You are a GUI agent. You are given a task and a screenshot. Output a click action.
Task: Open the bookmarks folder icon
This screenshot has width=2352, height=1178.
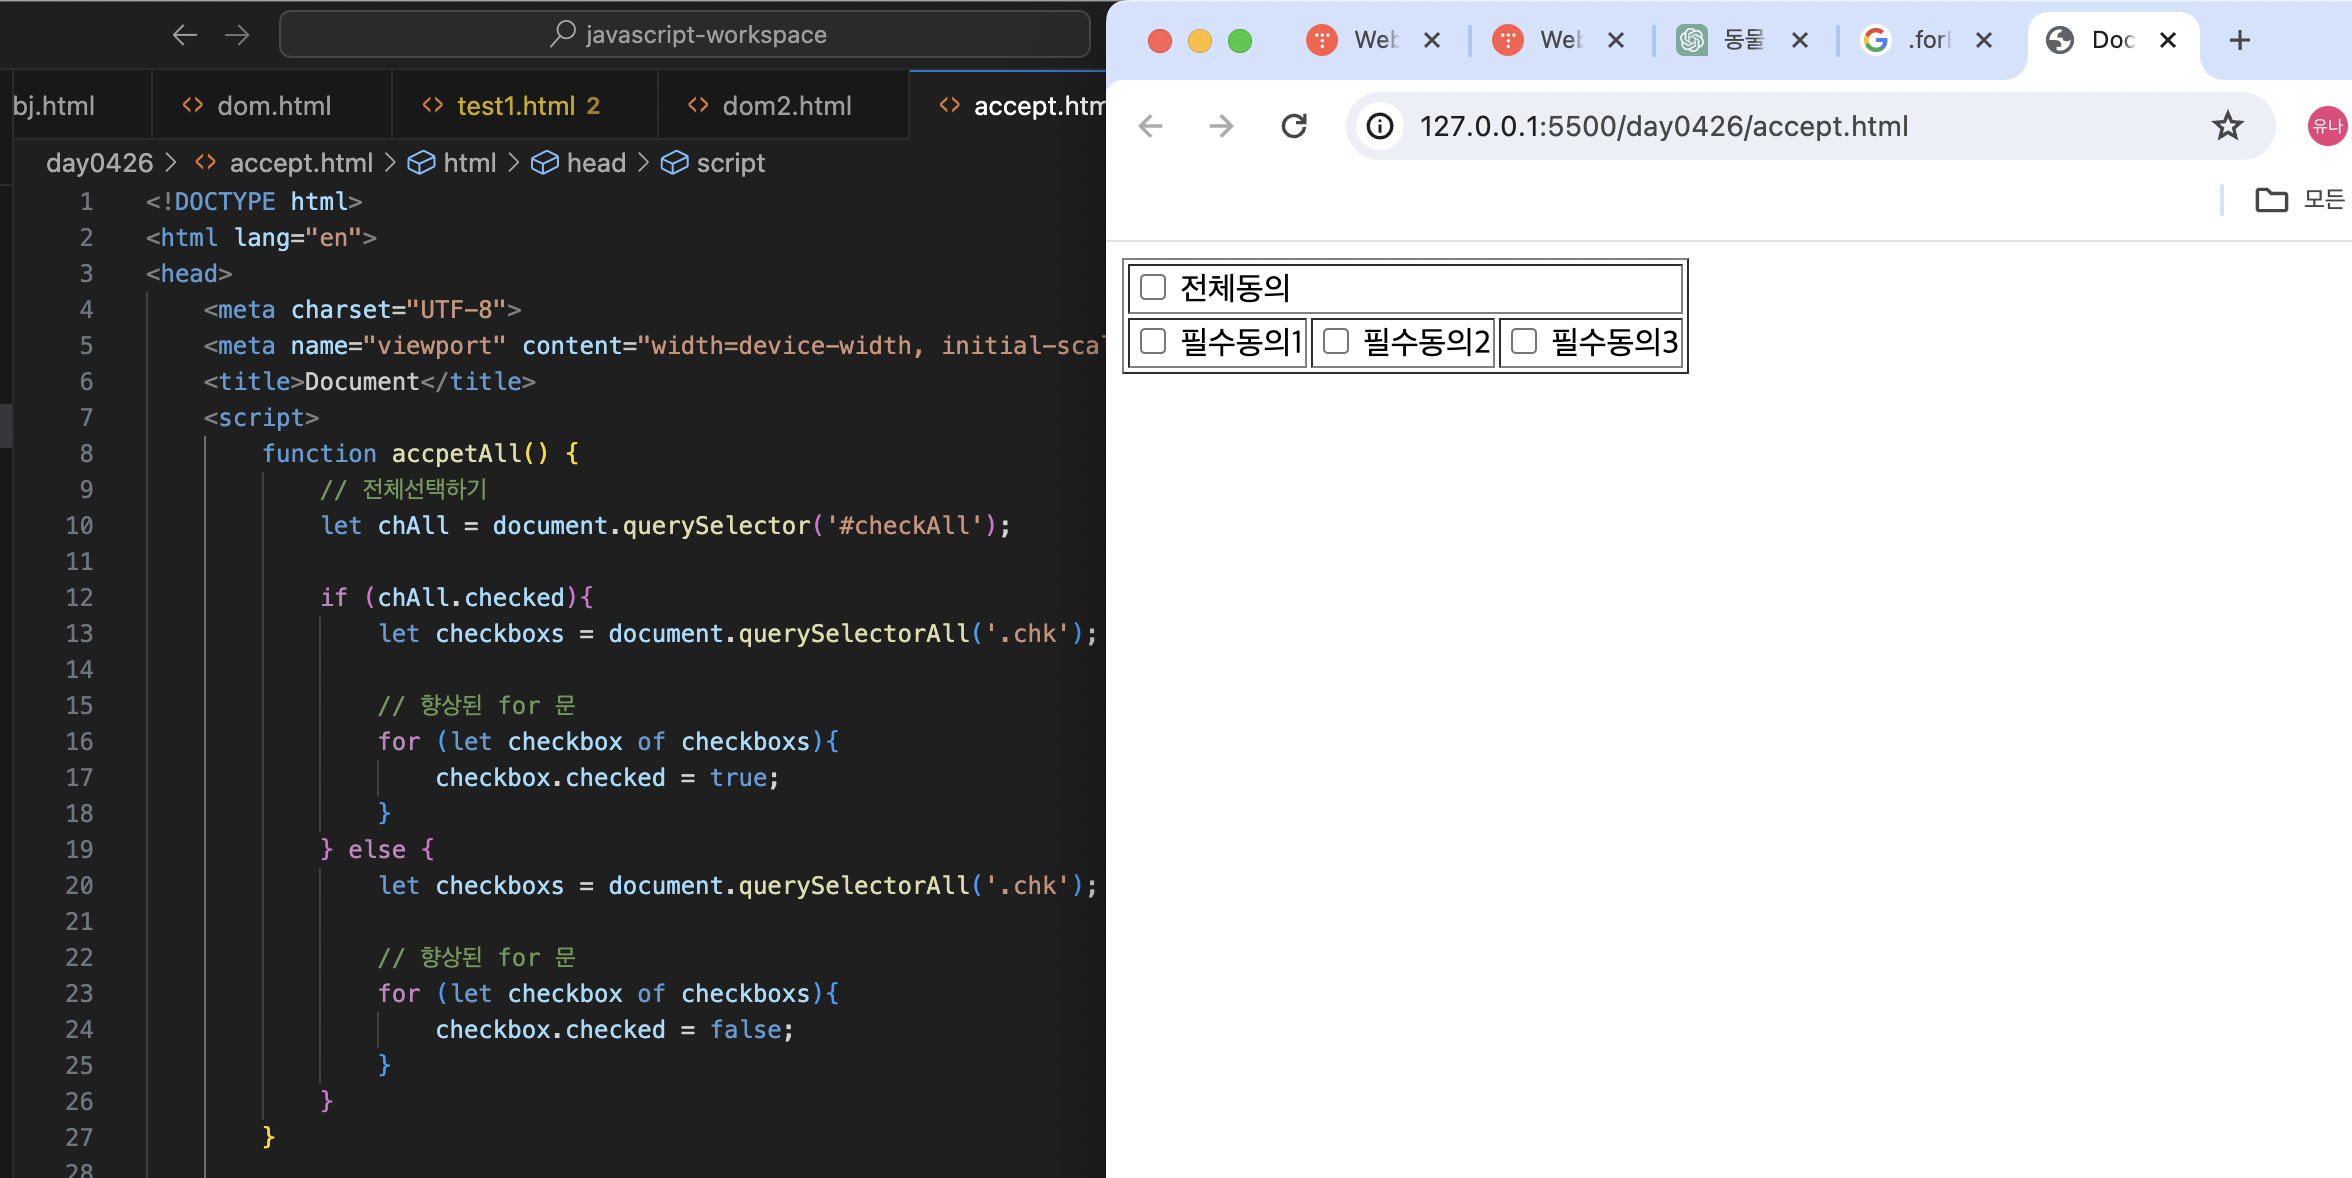[2271, 200]
